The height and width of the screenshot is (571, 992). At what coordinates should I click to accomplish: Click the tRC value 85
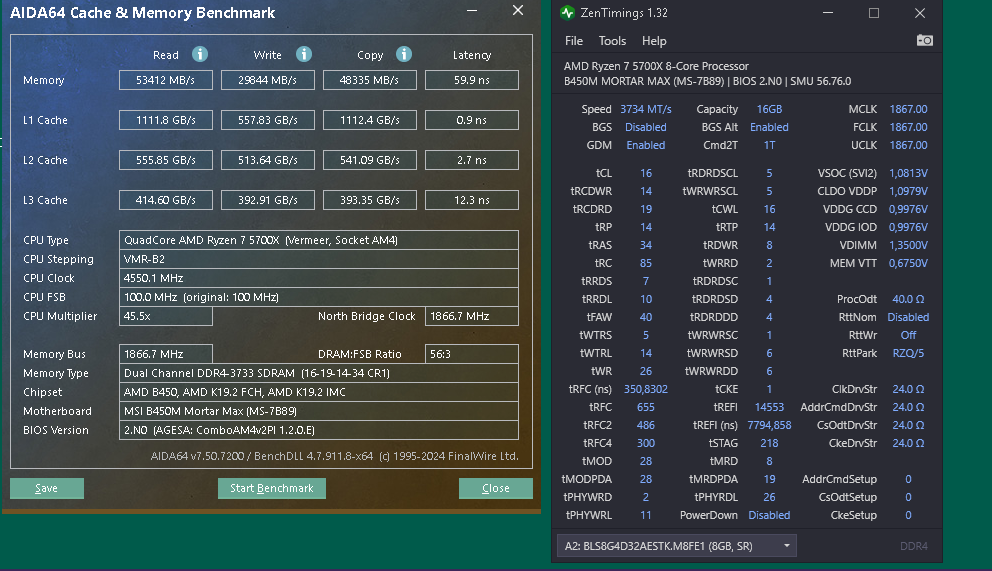click(x=645, y=263)
